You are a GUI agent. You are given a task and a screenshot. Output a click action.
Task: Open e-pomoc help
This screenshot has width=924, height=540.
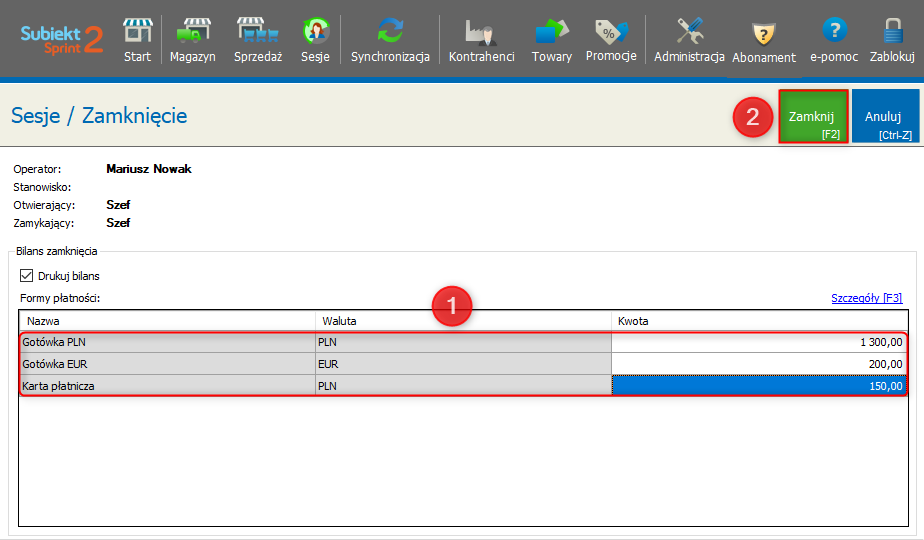tap(834, 40)
